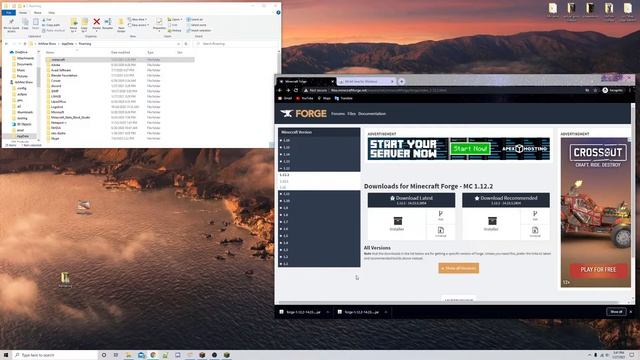Click the Windows Start button

[x=6, y=355]
